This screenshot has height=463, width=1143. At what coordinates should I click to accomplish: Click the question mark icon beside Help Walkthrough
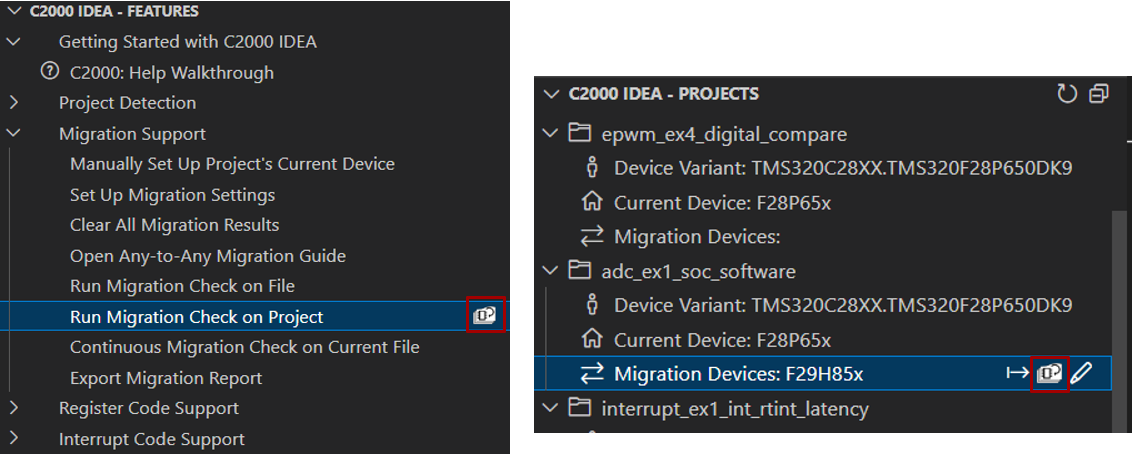48,72
